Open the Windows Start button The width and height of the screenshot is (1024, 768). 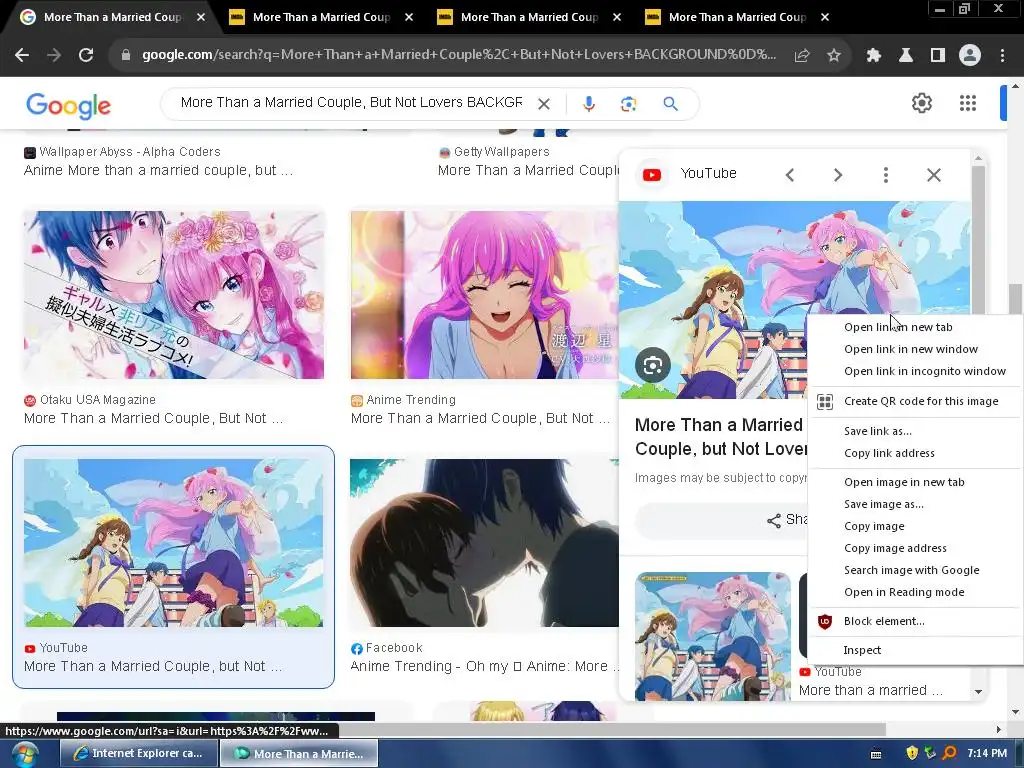(24, 754)
